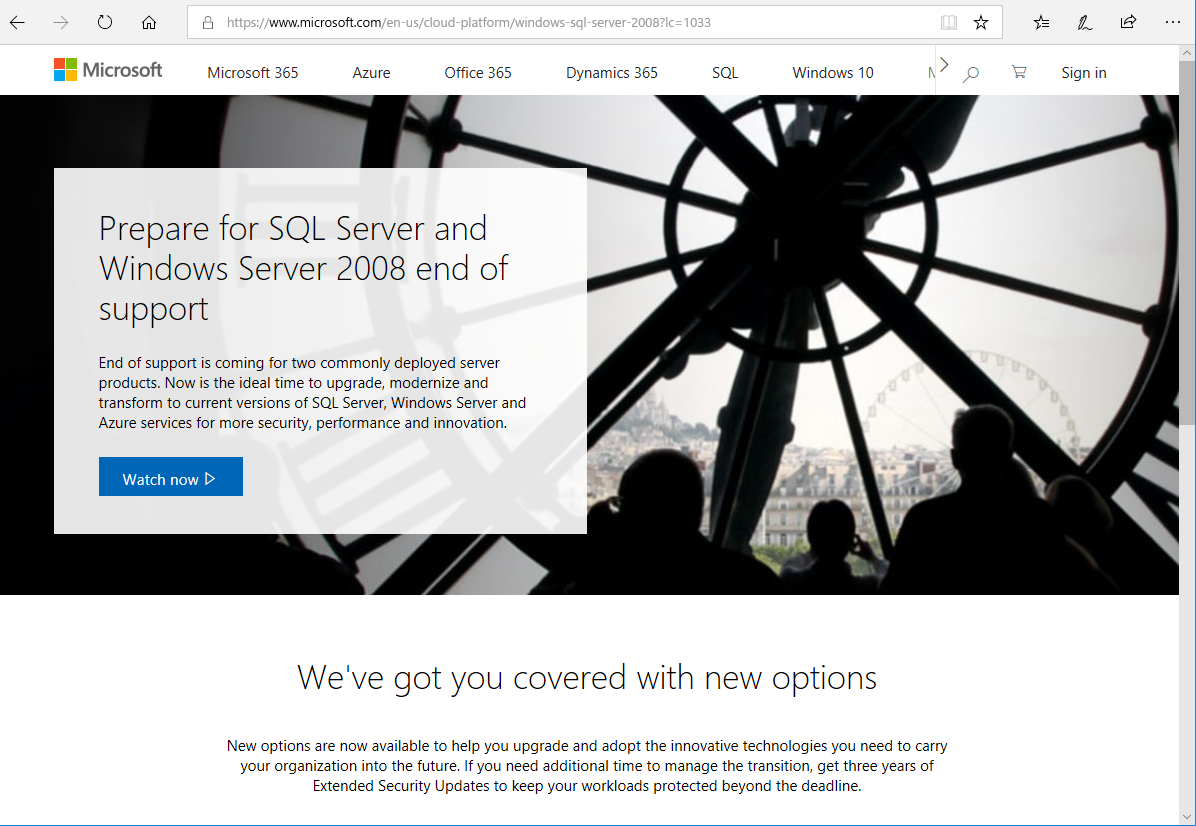Screen dimensions: 1196x826
Task: Open the shopping cart
Action: coord(1019,72)
